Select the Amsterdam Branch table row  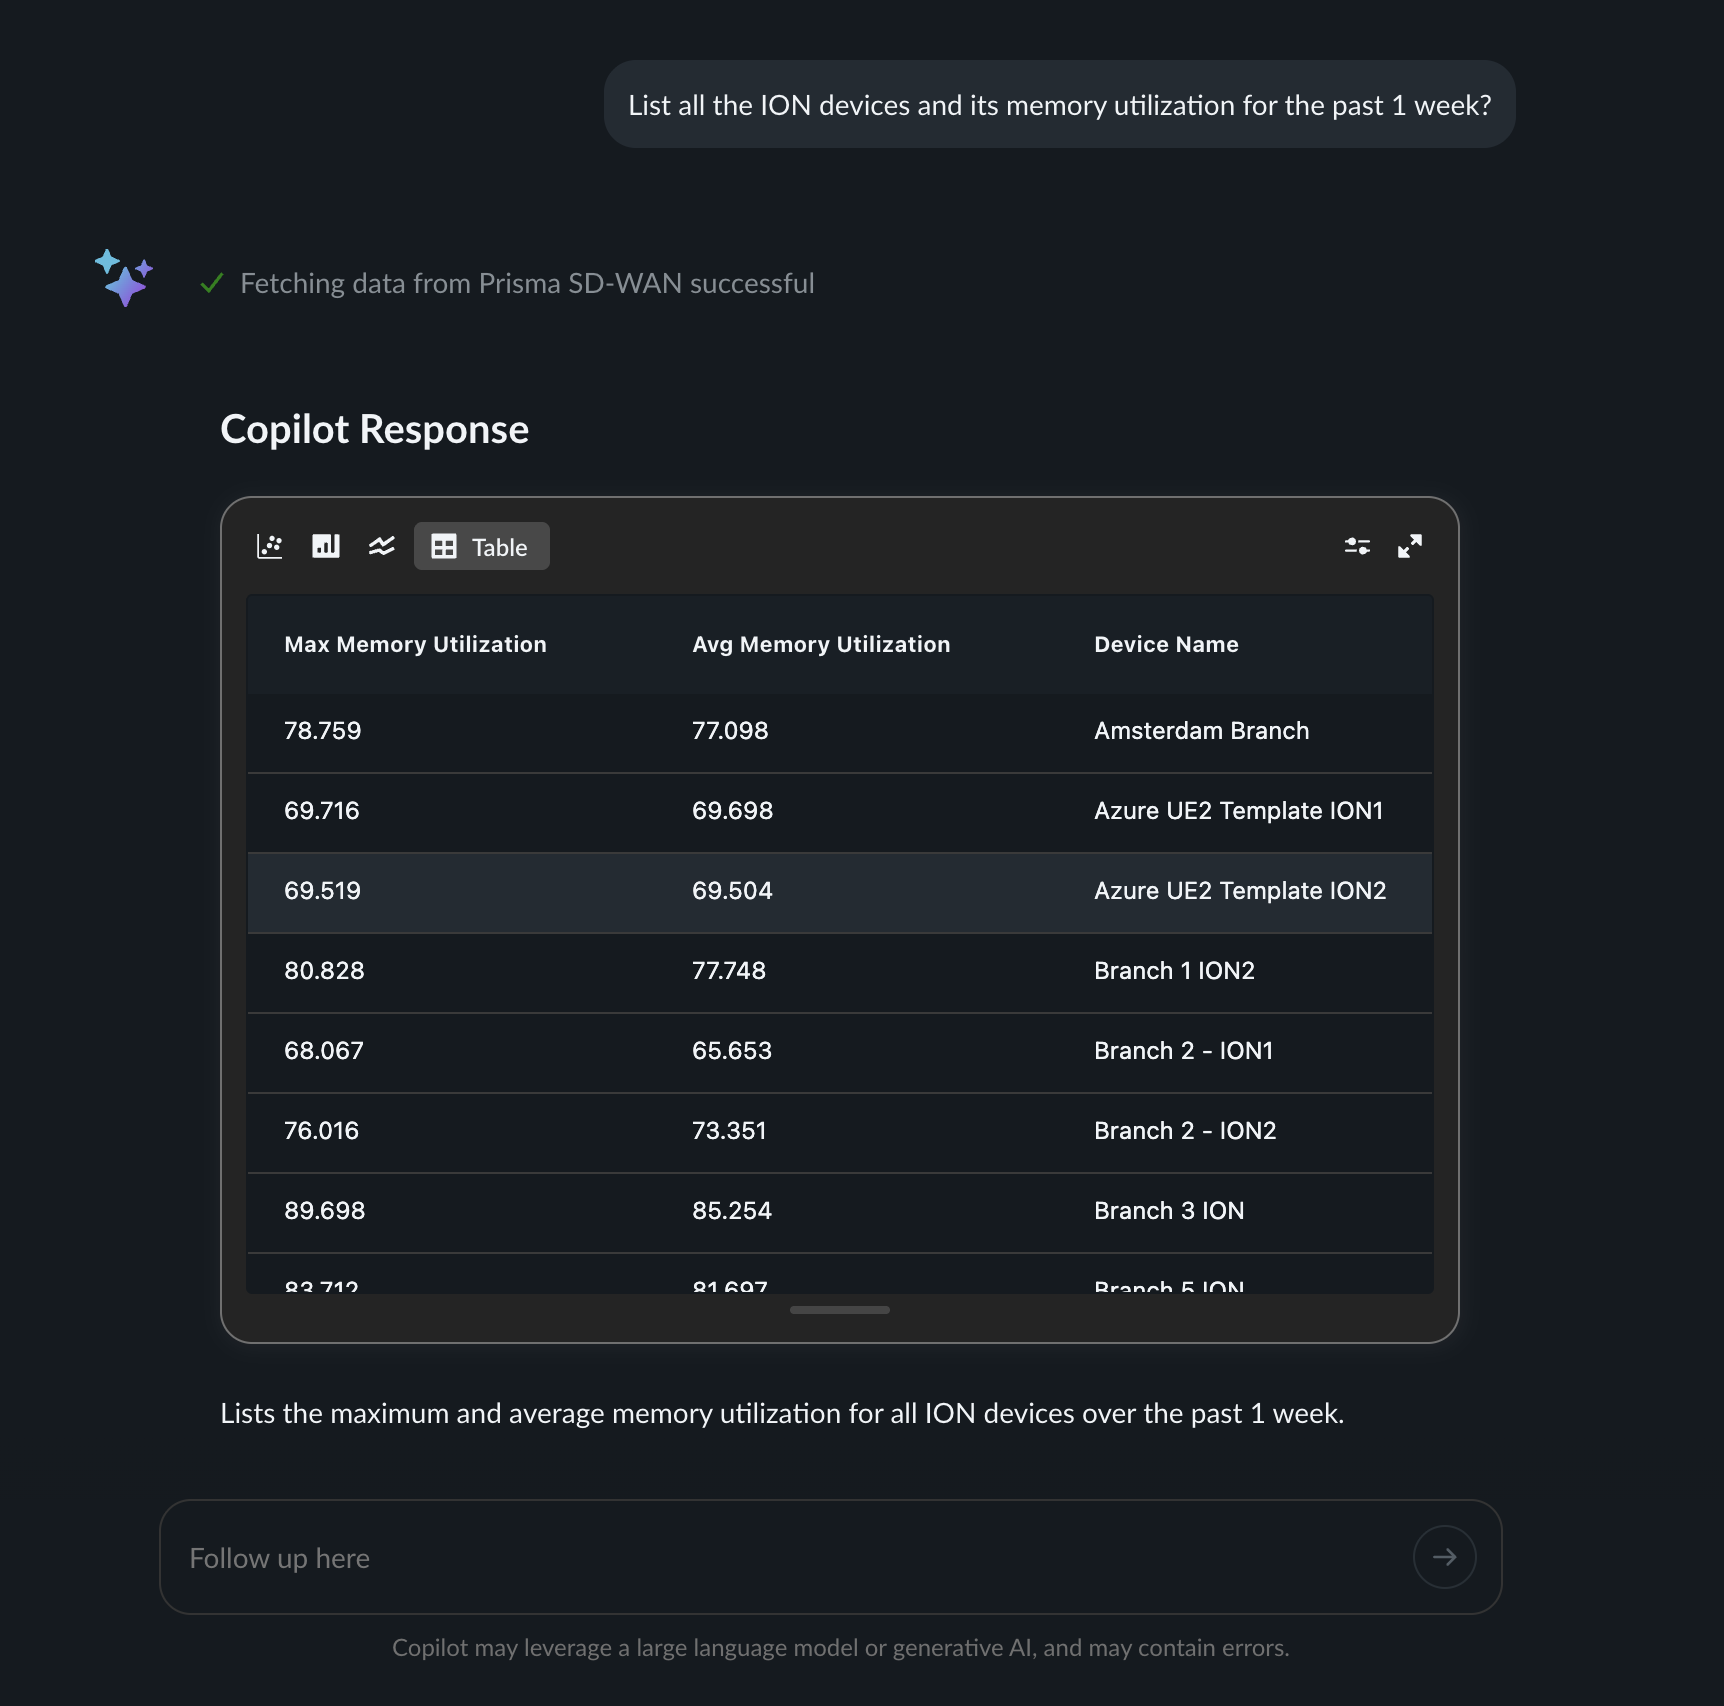tap(839, 731)
